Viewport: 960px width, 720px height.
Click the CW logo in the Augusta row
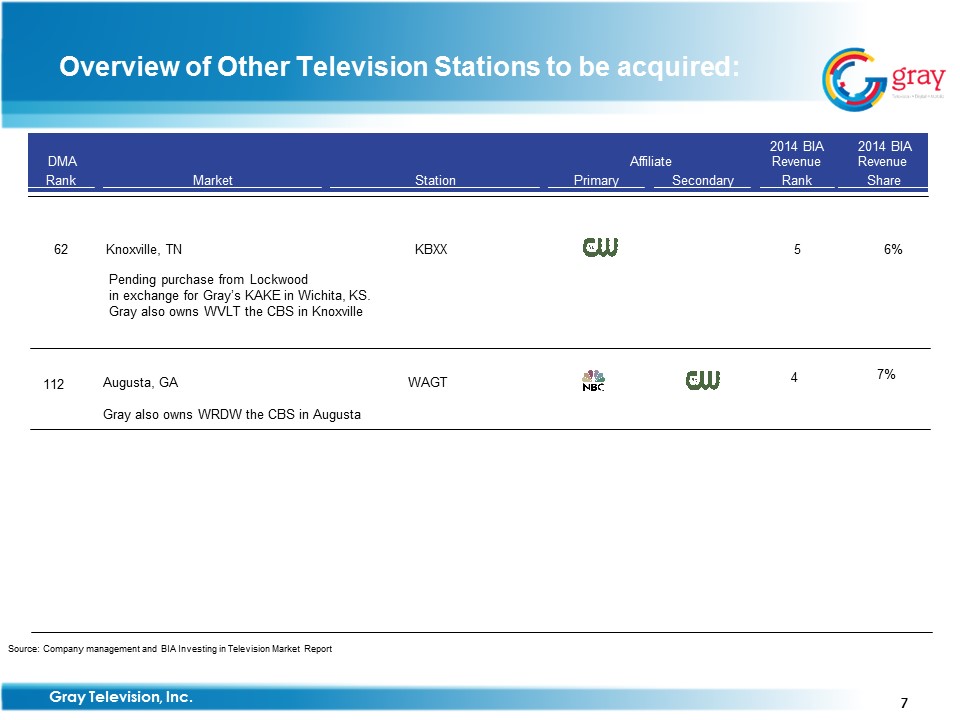703,380
